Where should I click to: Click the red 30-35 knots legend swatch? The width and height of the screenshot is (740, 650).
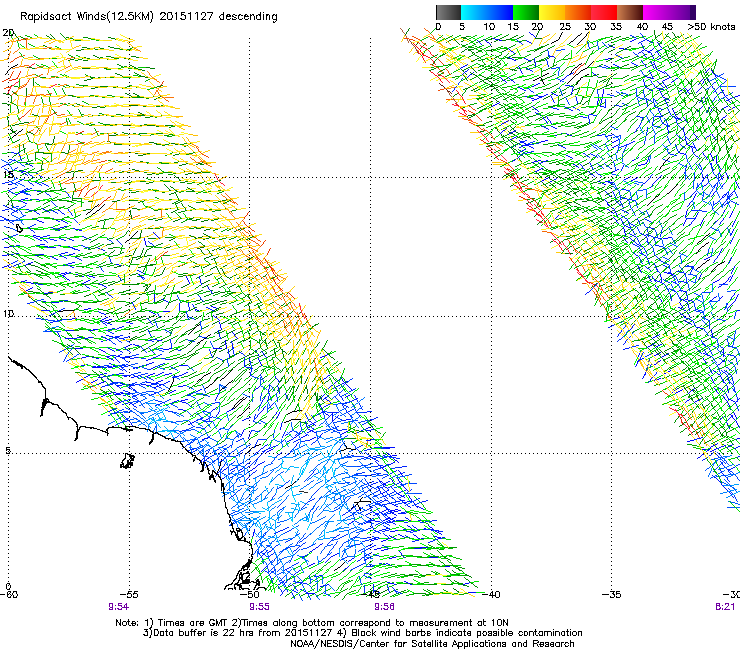(604, 12)
